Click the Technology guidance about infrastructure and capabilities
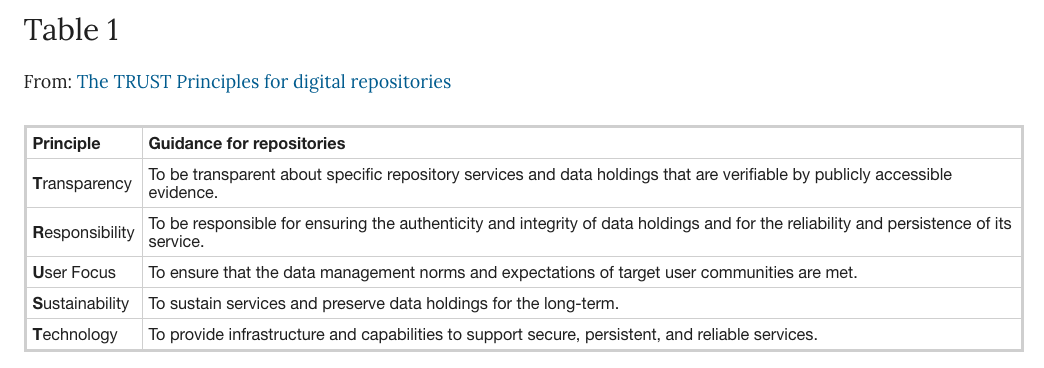Screen dimensions: 1044x368 tap(483, 334)
